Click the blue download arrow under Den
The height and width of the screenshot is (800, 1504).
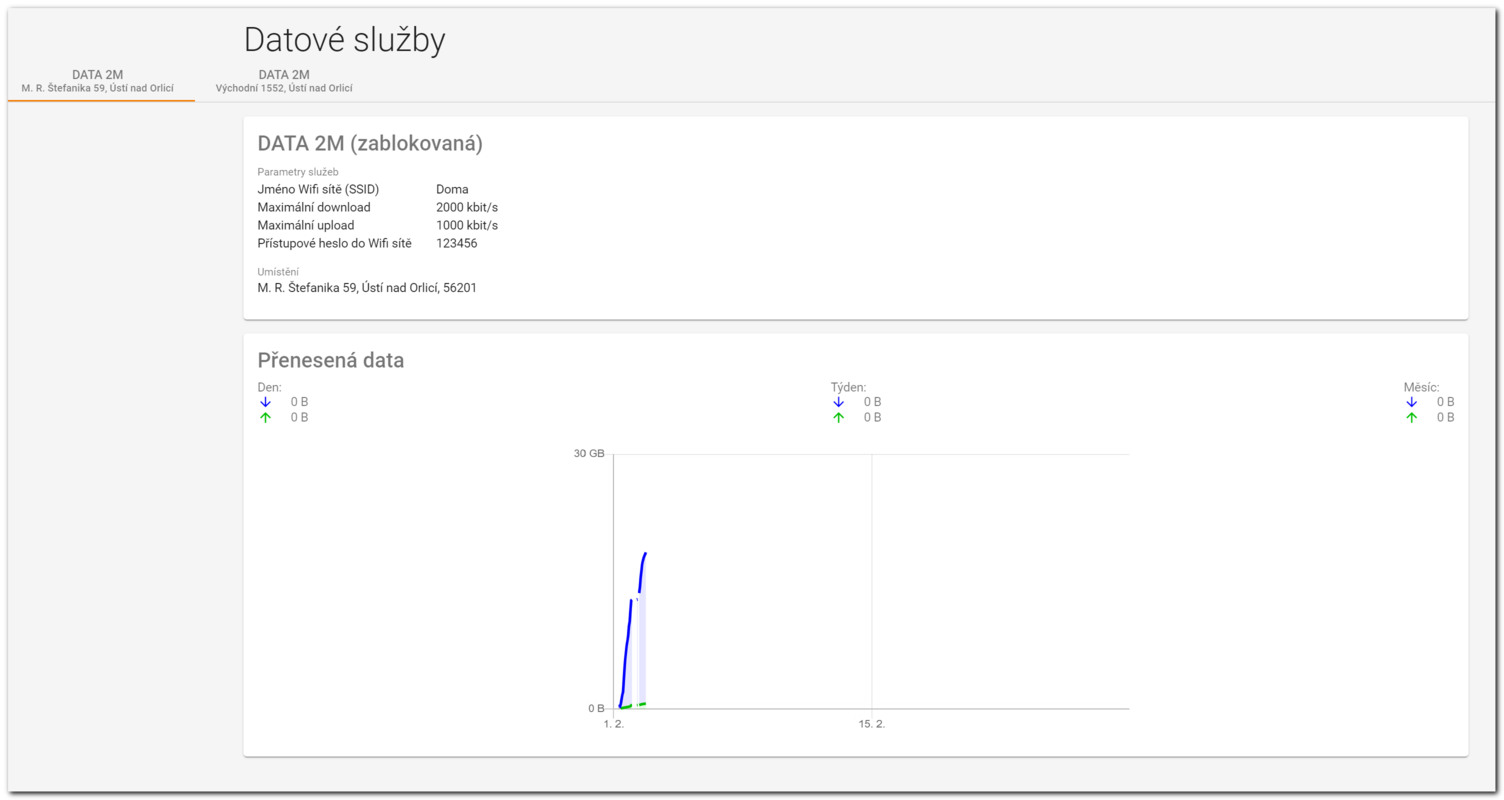point(265,402)
